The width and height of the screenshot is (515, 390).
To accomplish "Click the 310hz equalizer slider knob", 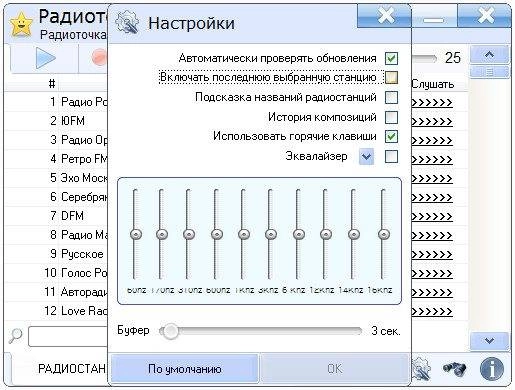I will tap(189, 234).
